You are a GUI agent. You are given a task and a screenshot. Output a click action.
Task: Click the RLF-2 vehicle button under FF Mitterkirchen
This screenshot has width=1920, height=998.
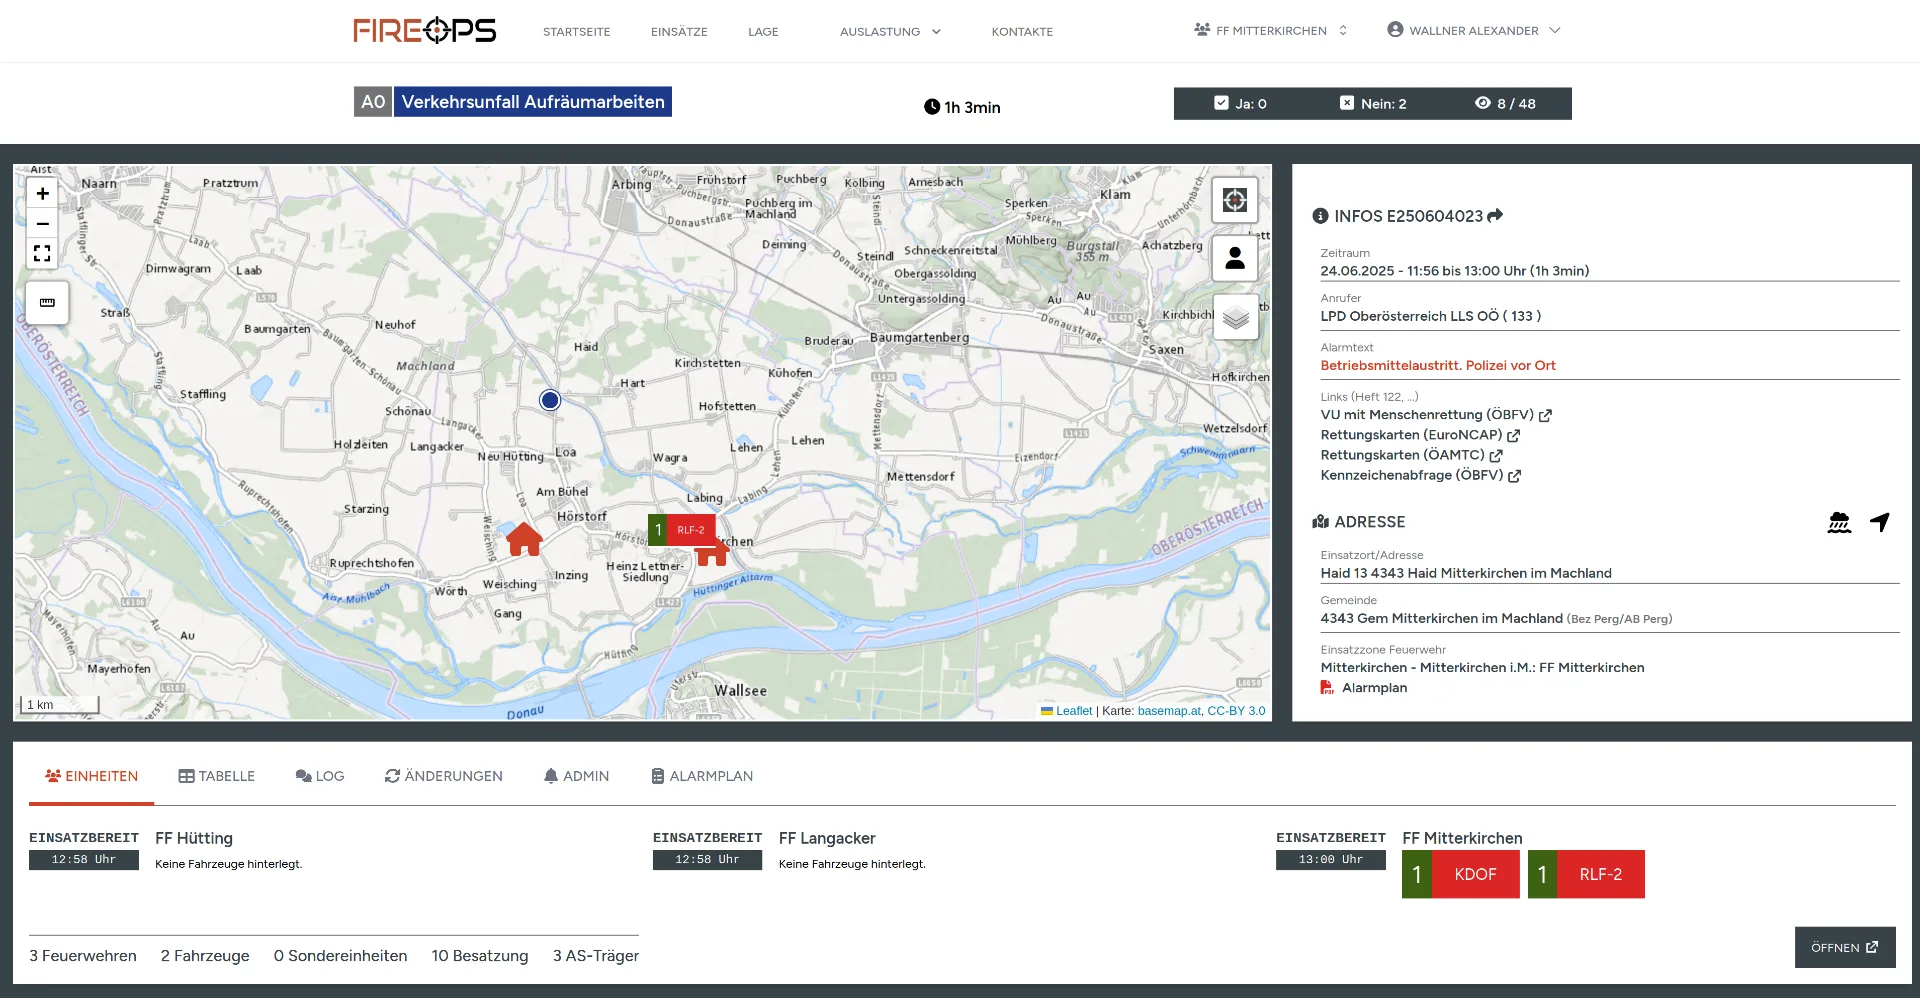coord(1586,874)
